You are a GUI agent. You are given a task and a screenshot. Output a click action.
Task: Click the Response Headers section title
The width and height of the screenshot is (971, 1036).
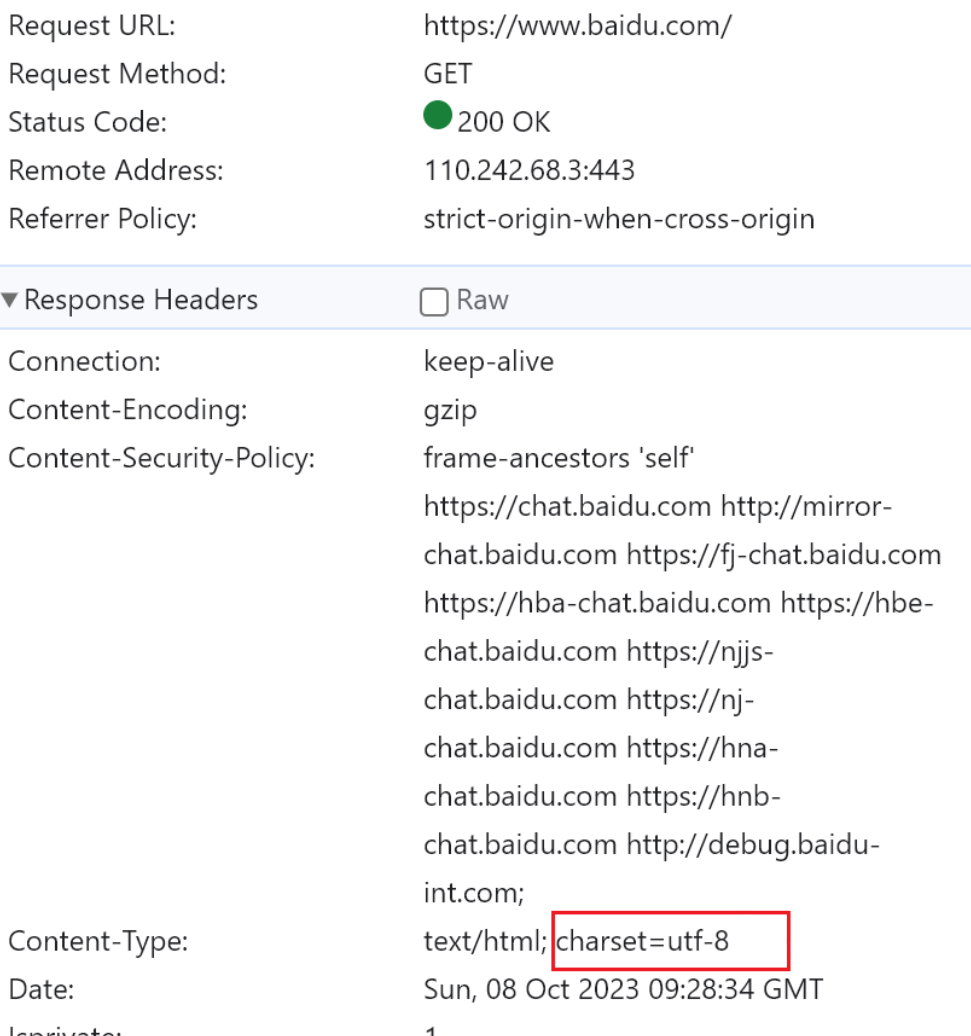(x=141, y=300)
